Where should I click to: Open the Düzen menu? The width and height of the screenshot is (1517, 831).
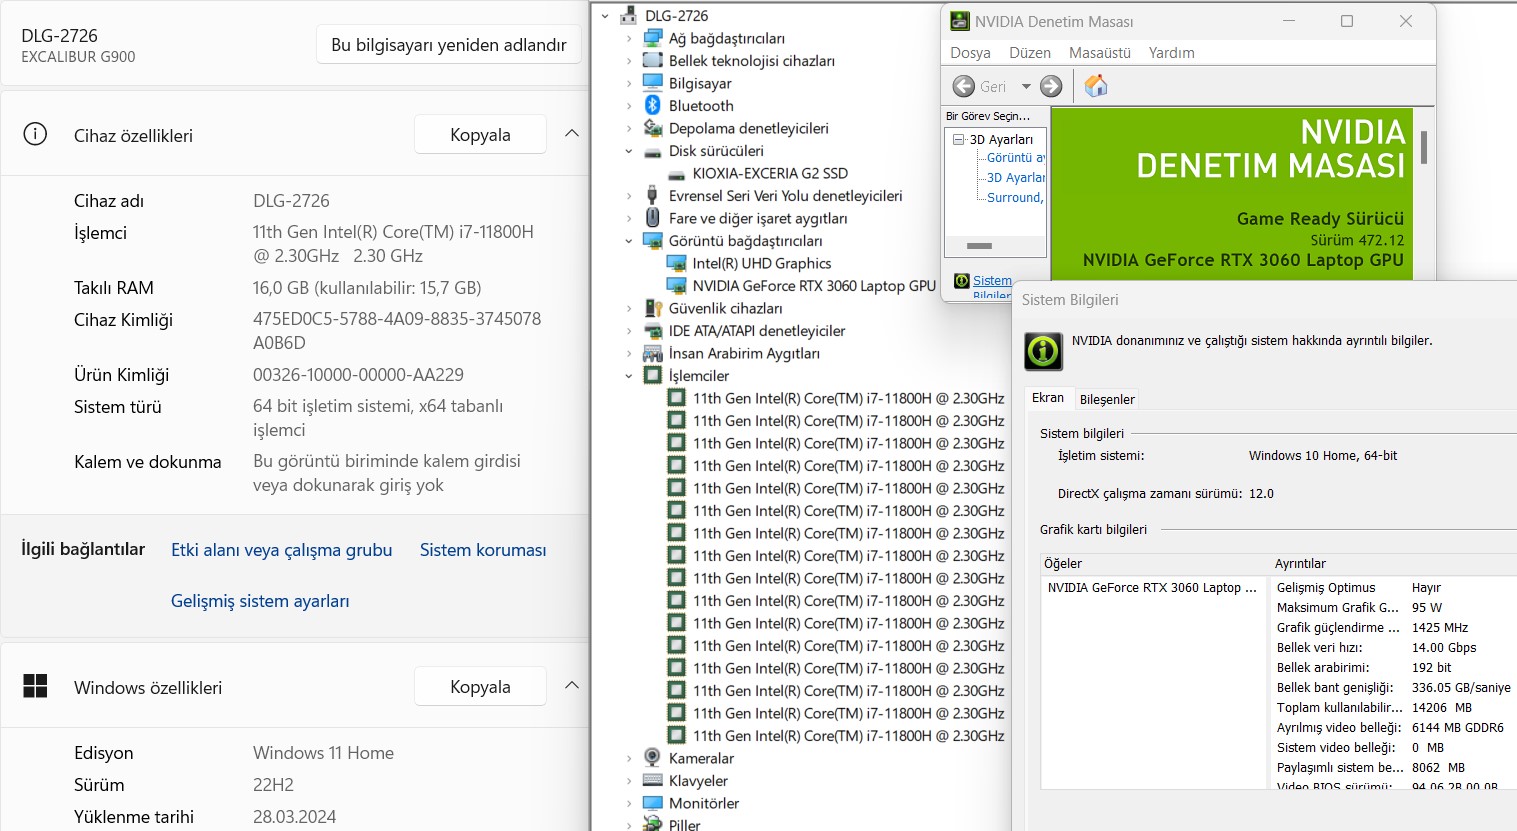1030,53
